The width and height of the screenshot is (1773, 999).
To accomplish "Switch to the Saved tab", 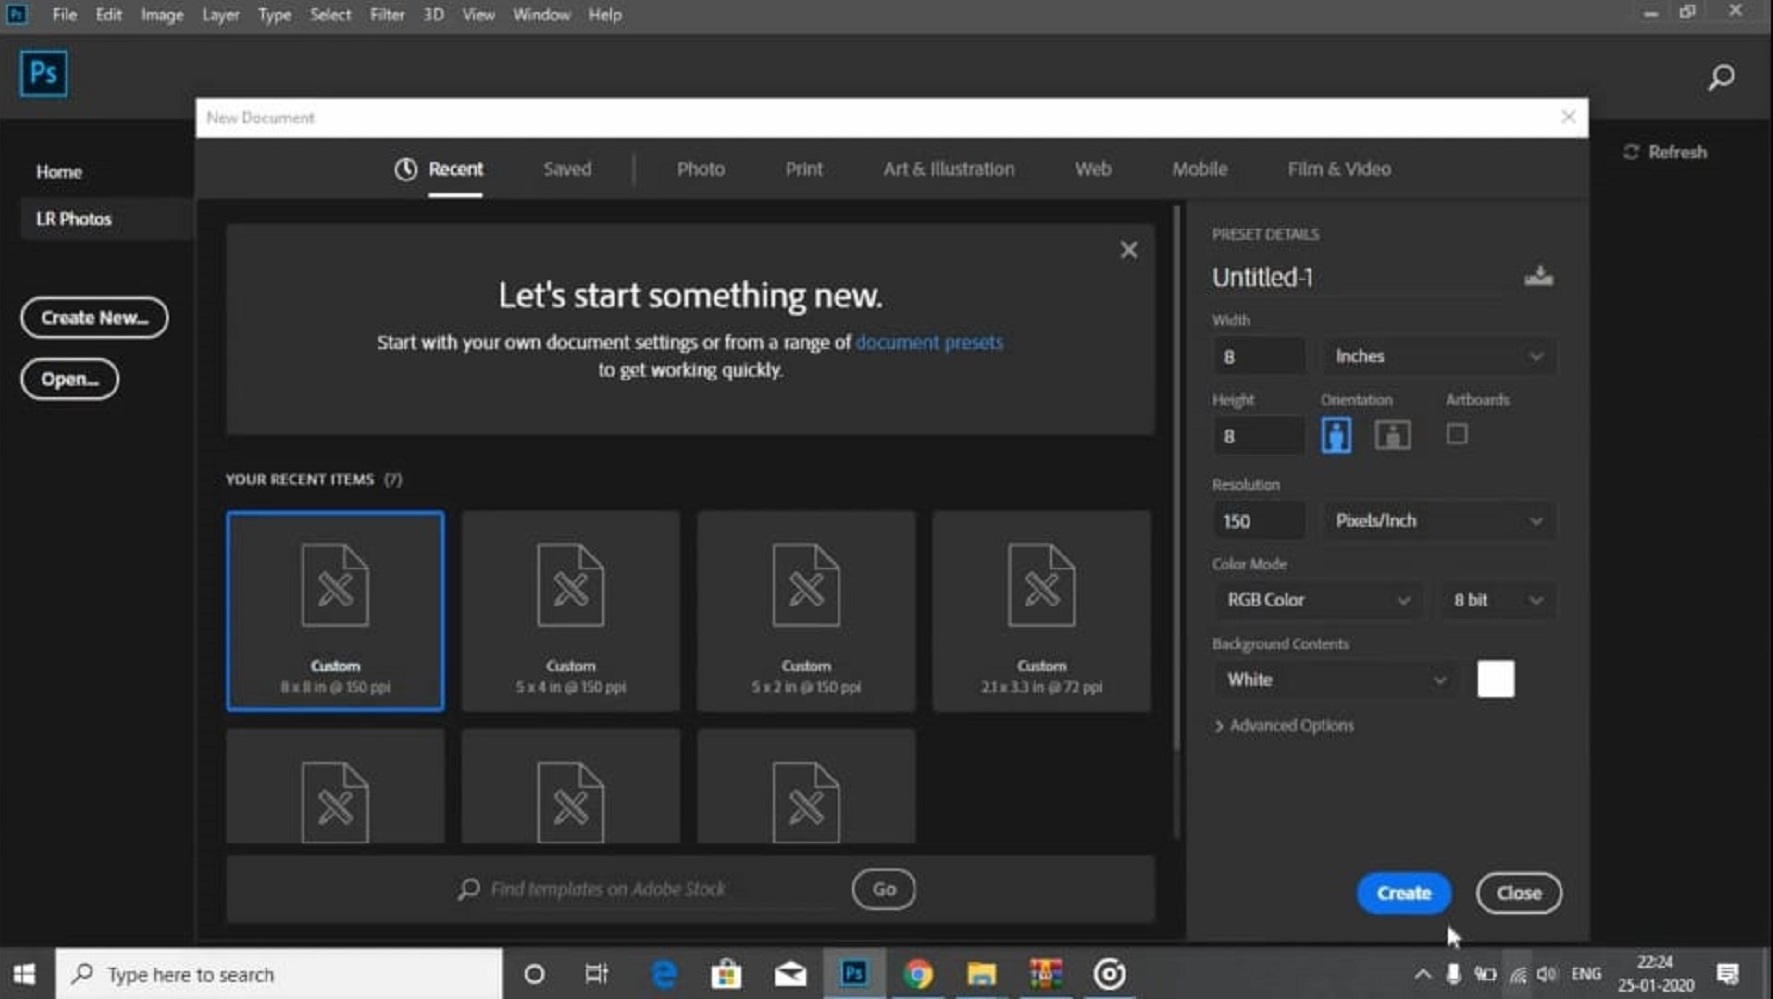I will click(x=567, y=169).
